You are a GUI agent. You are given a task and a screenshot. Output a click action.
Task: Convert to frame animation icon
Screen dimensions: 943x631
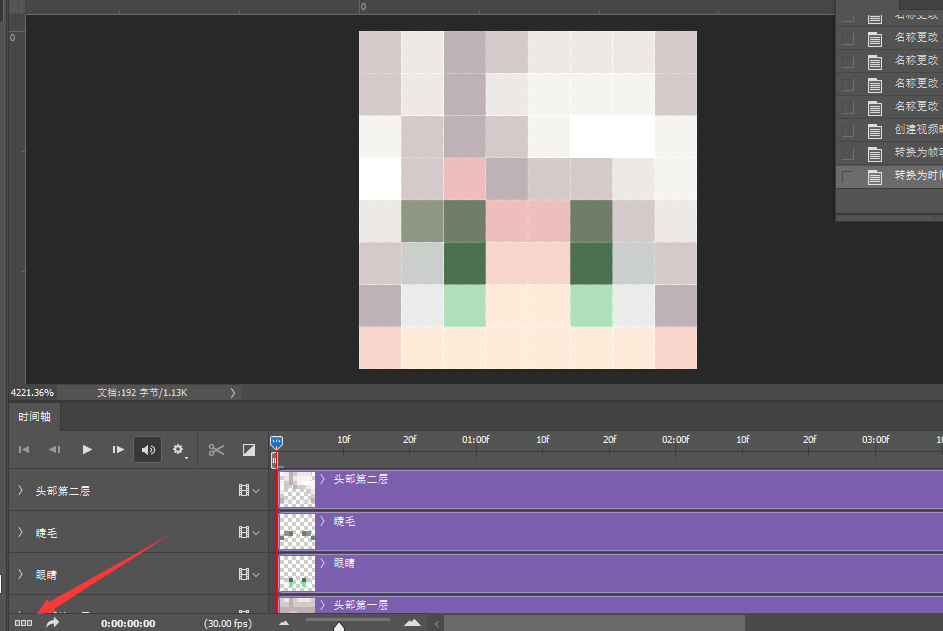pyautogui.click(x=23, y=623)
